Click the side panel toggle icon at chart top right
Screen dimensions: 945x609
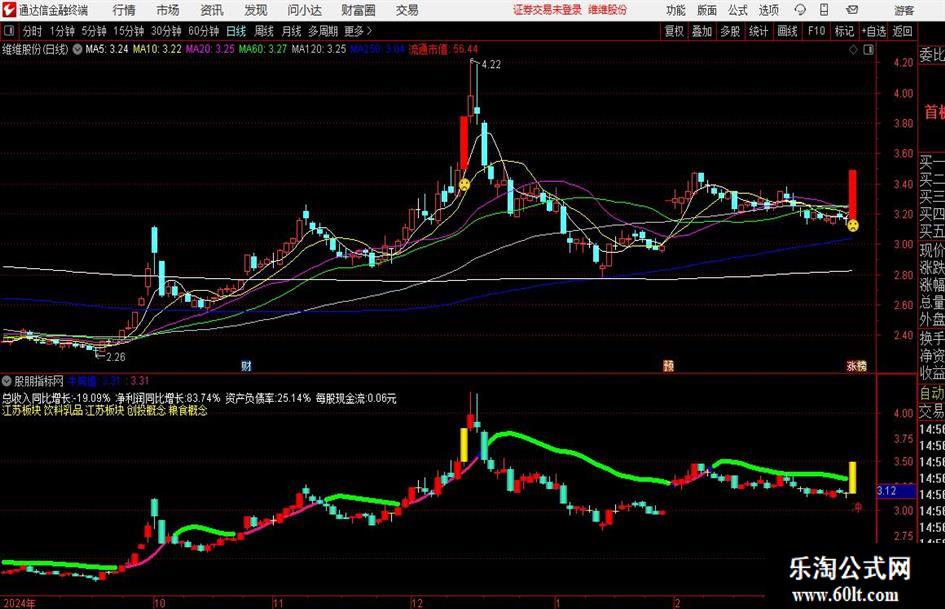click(x=868, y=50)
